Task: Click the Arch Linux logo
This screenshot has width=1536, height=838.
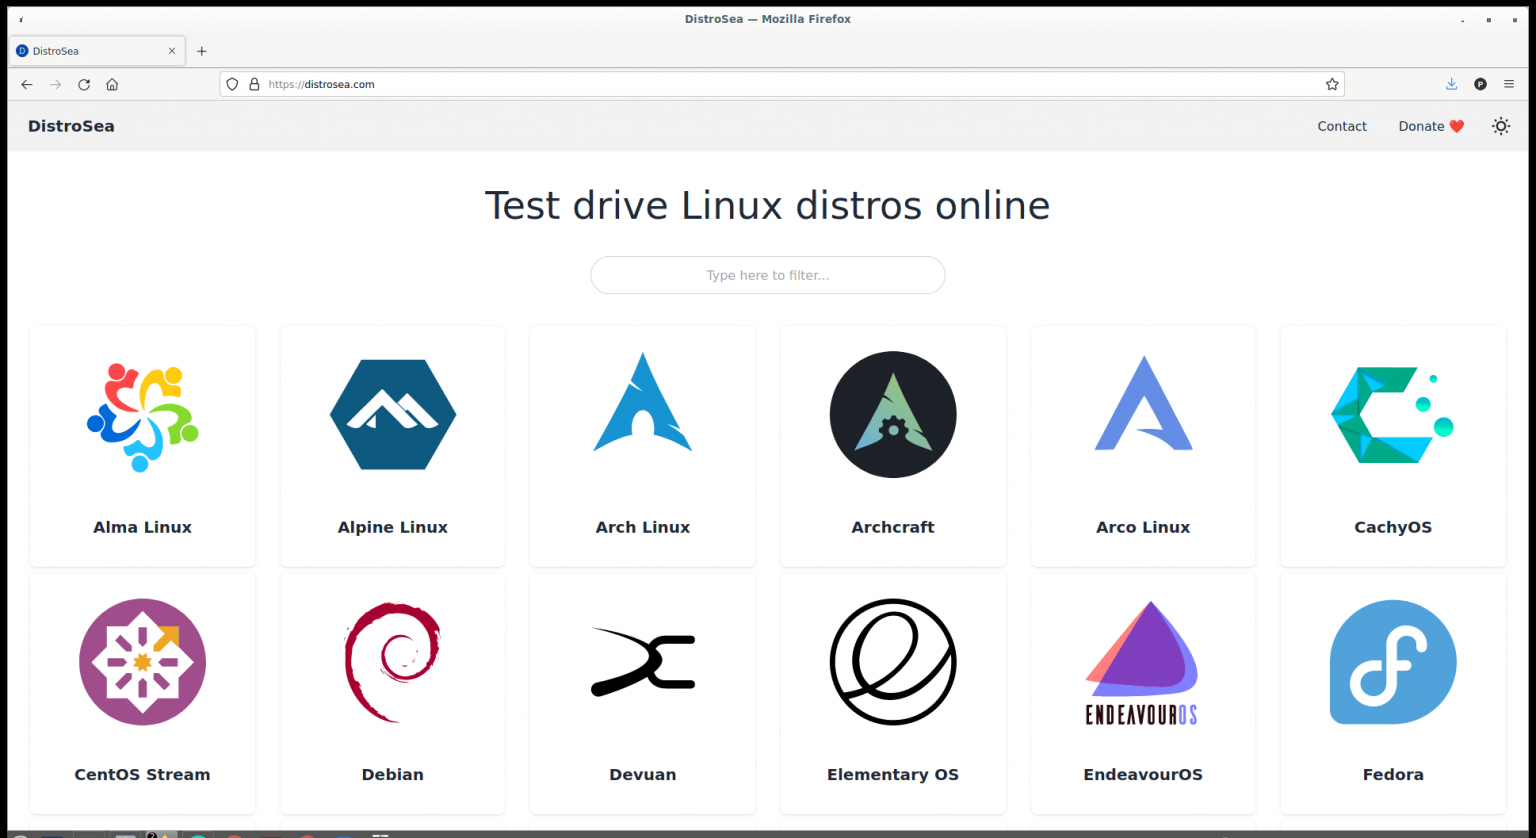Action: click(643, 402)
